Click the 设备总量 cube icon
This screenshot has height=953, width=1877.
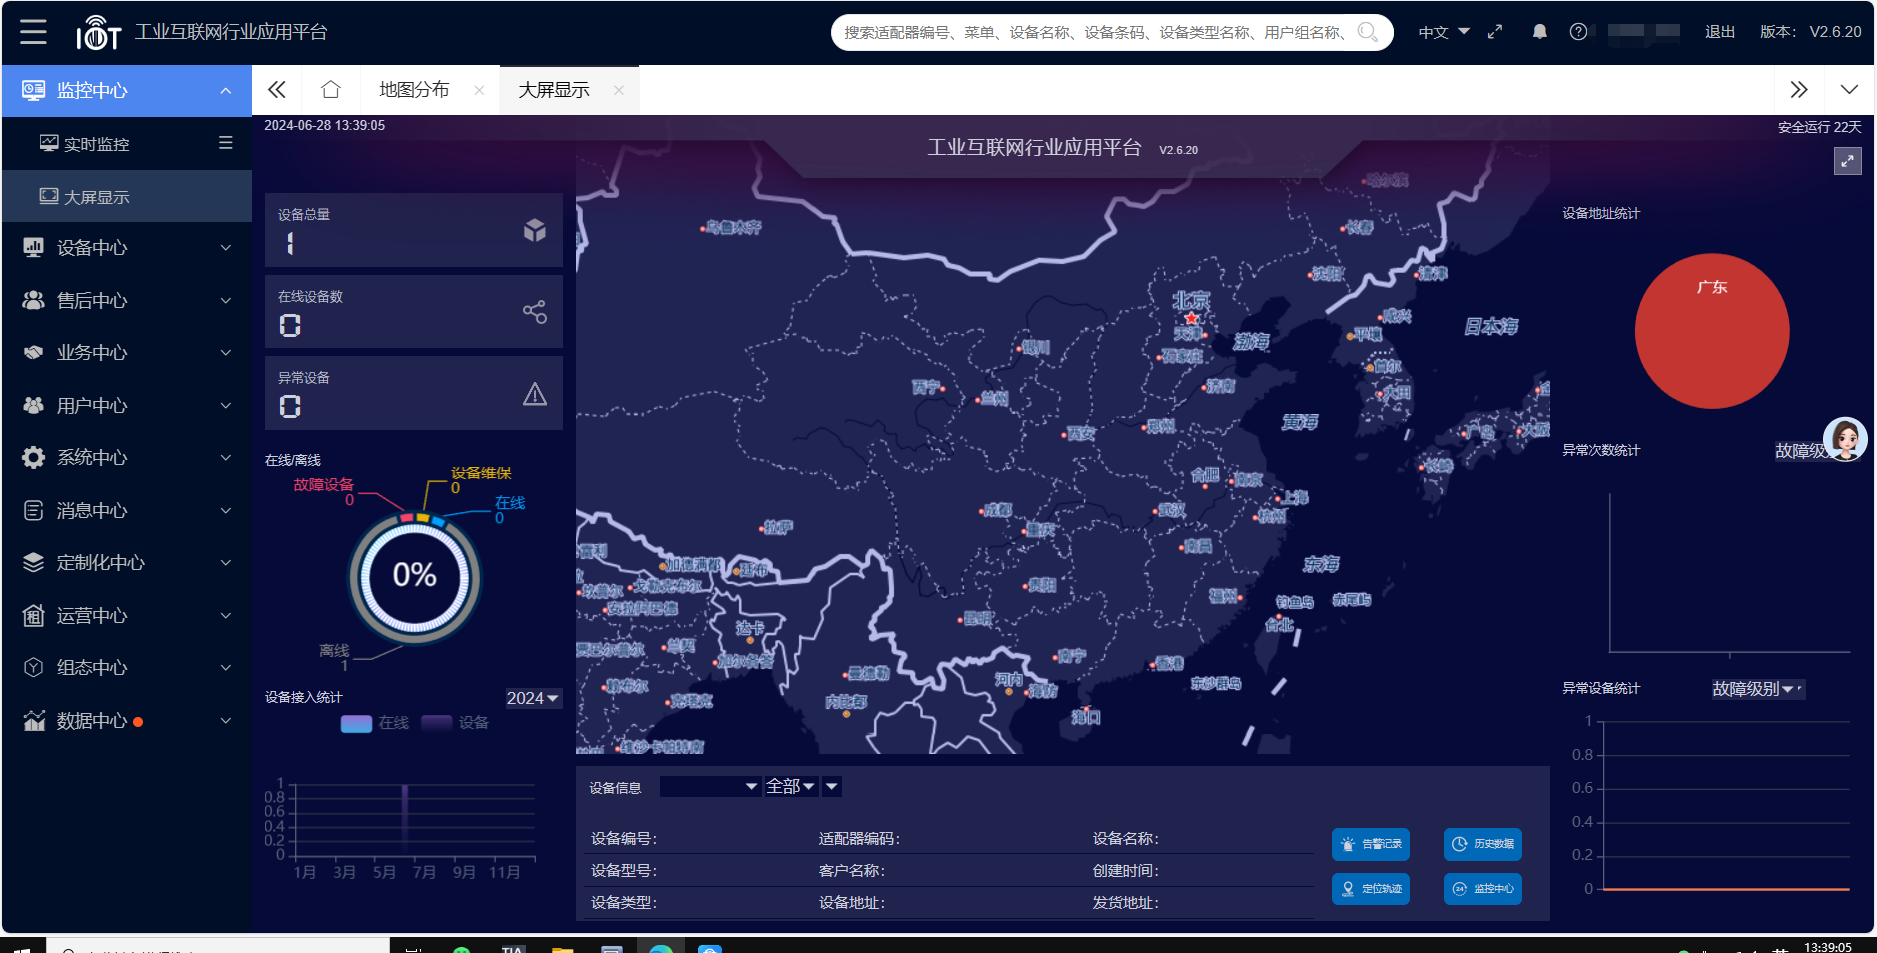click(x=535, y=230)
